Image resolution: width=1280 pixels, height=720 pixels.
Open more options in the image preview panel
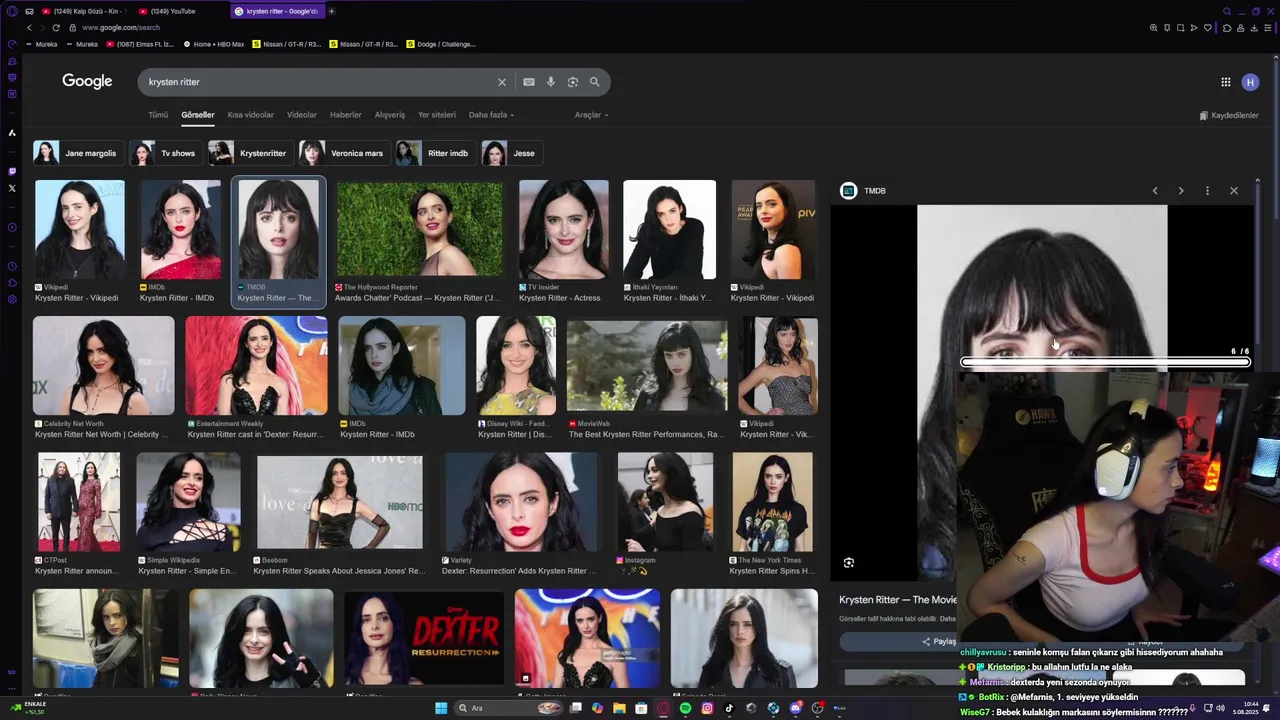[1207, 191]
